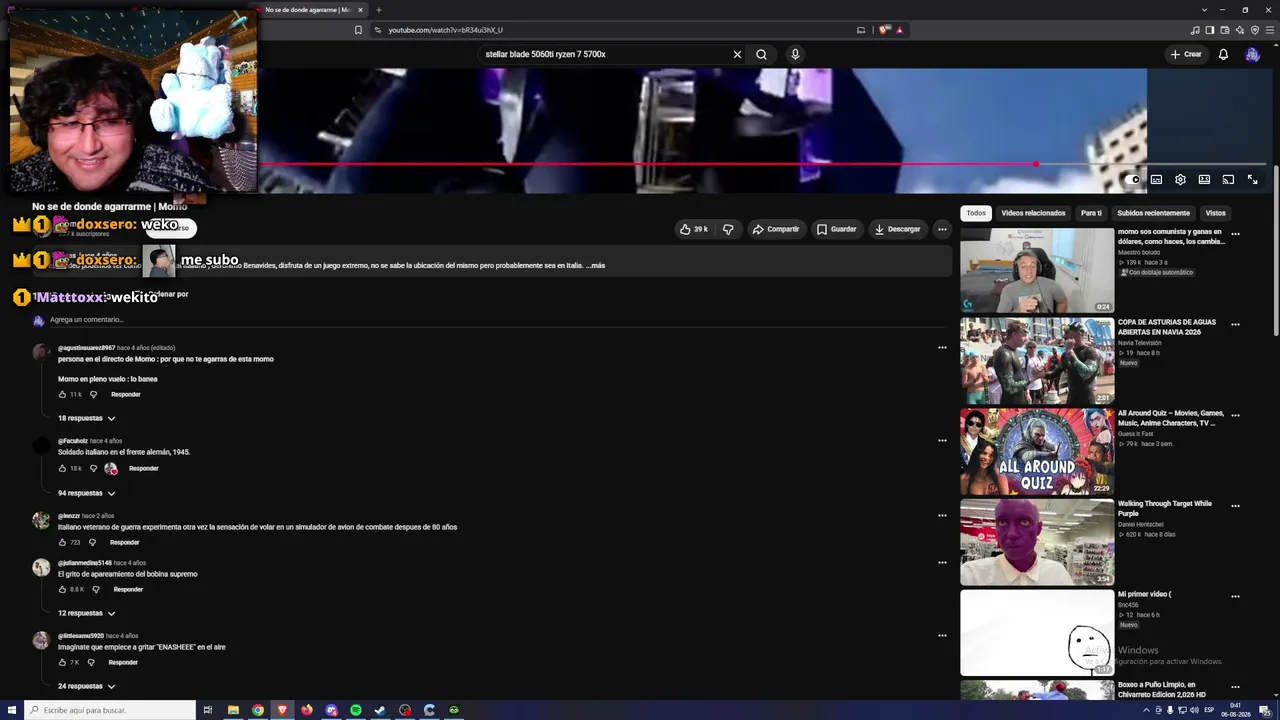Open Brave Rewards triangle icon
The width and height of the screenshot is (1280, 720).
899,30
